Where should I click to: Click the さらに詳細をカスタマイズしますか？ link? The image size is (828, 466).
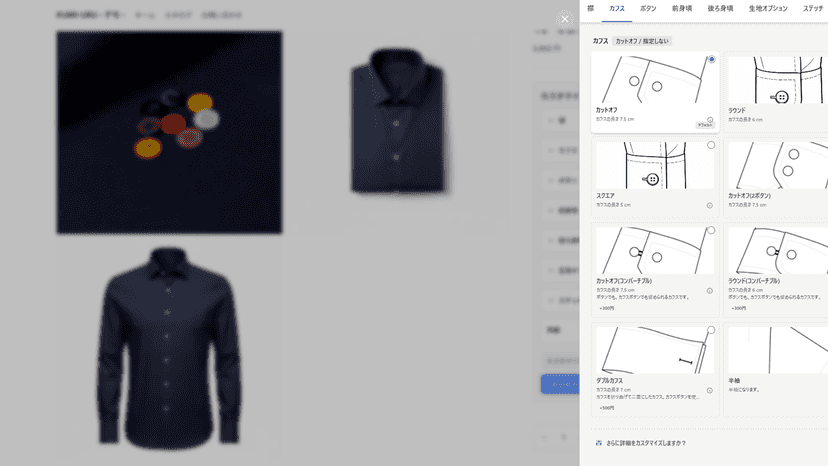(x=646, y=443)
